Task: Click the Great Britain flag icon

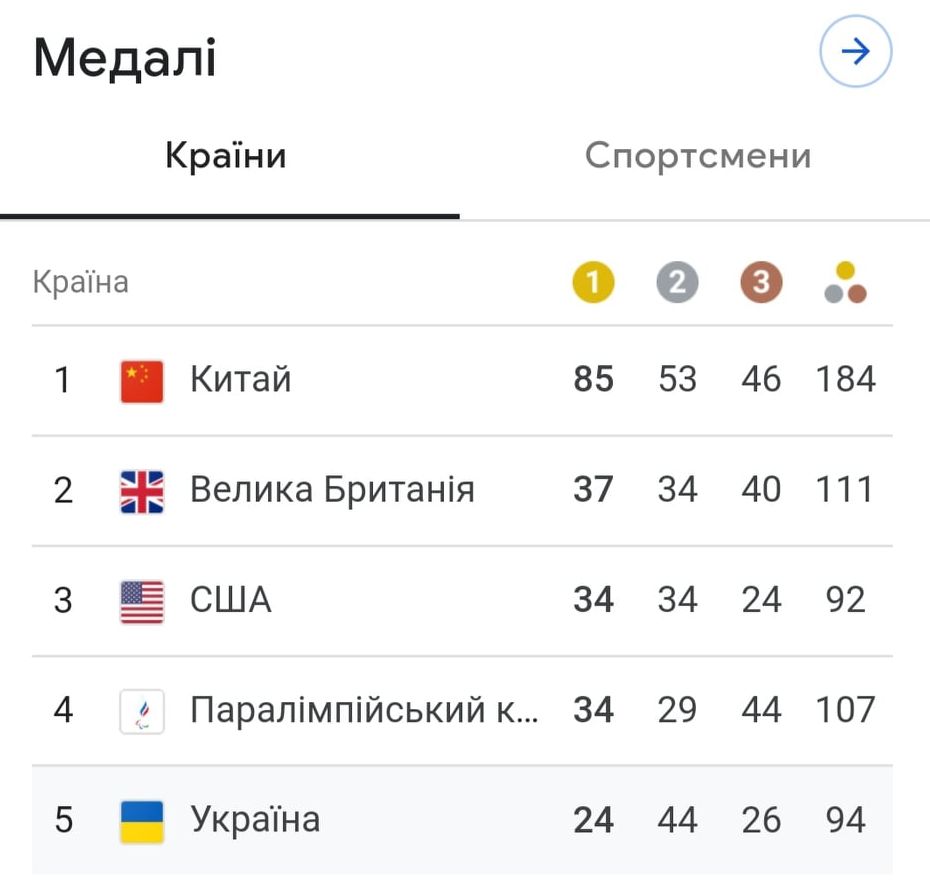Action: 142,491
